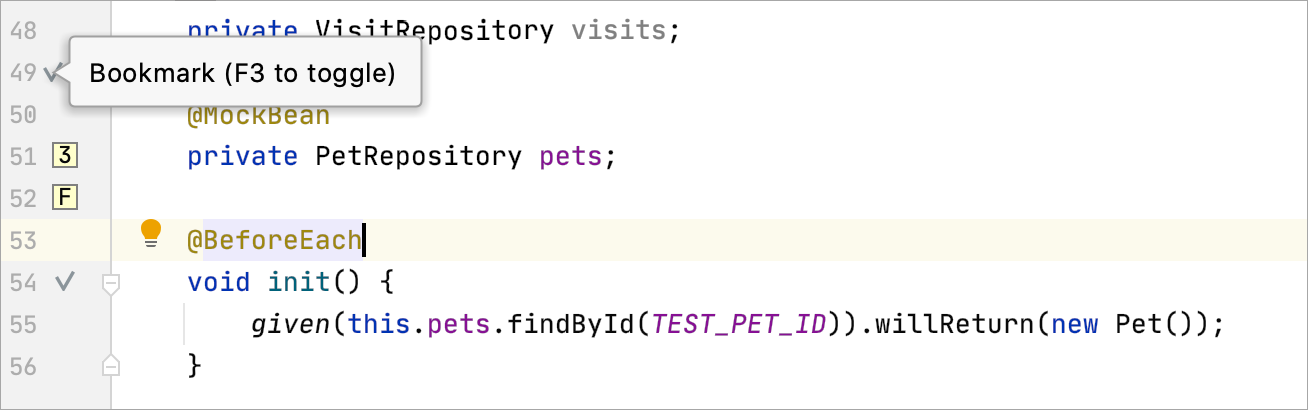Click the fold end marker on line 56
The width and height of the screenshot is (1308, 410).
(x=112, y=367)
